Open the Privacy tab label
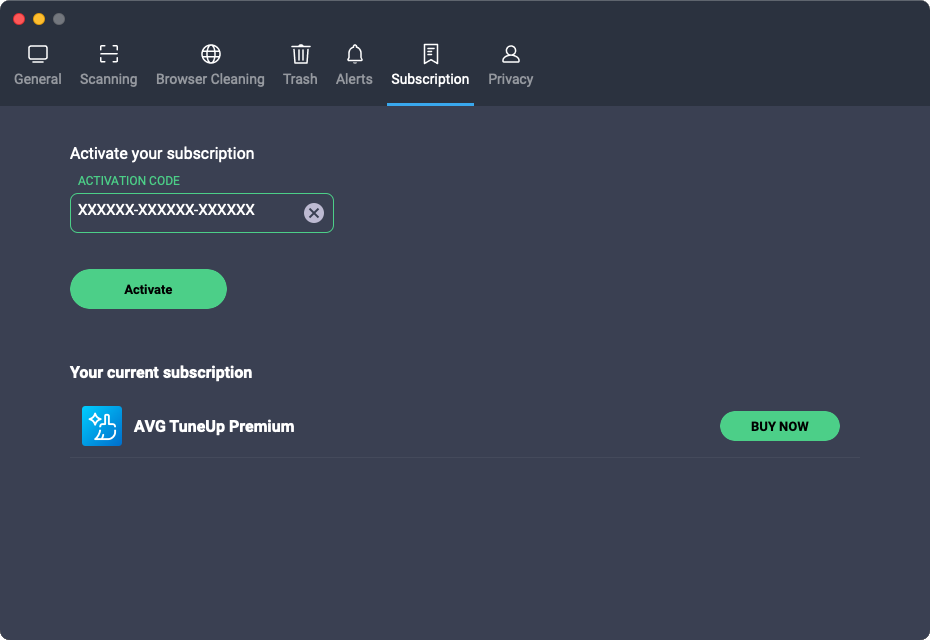930x640 pixels. pyautogui.click(x=511, y=79)
